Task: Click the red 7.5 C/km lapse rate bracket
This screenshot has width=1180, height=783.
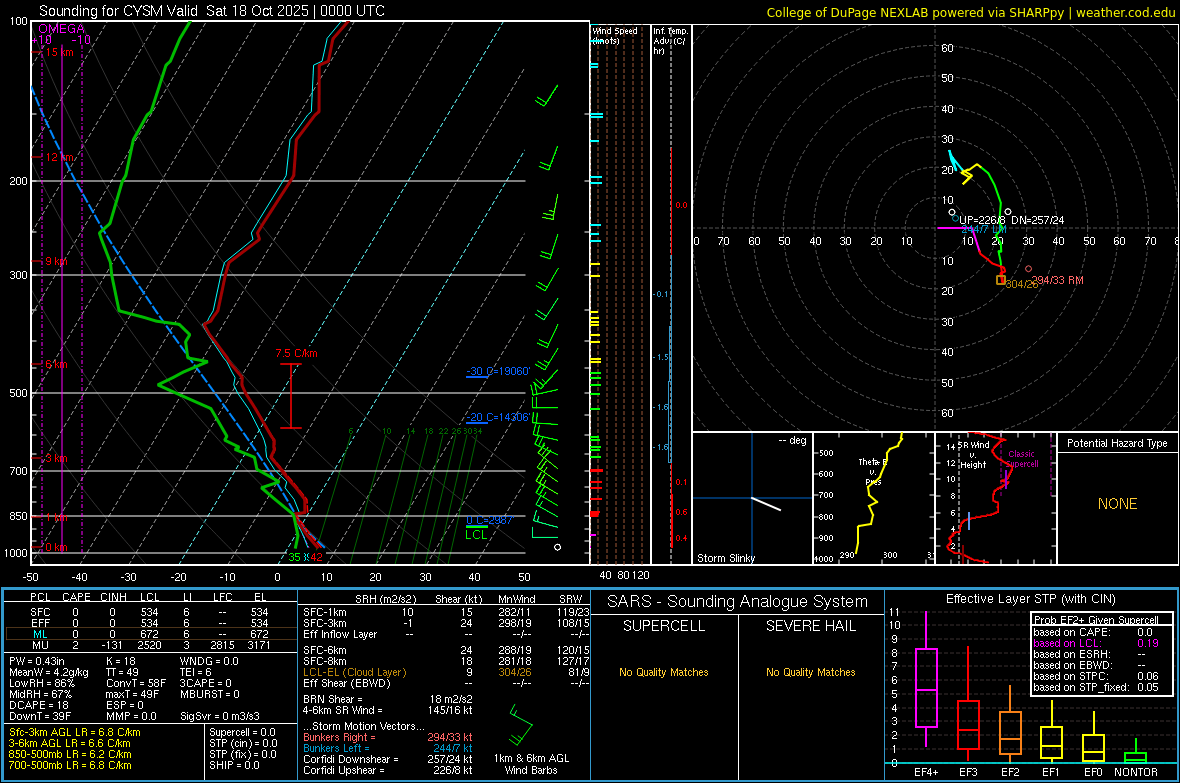Action: pyautogui.click(x=290, y=396)
